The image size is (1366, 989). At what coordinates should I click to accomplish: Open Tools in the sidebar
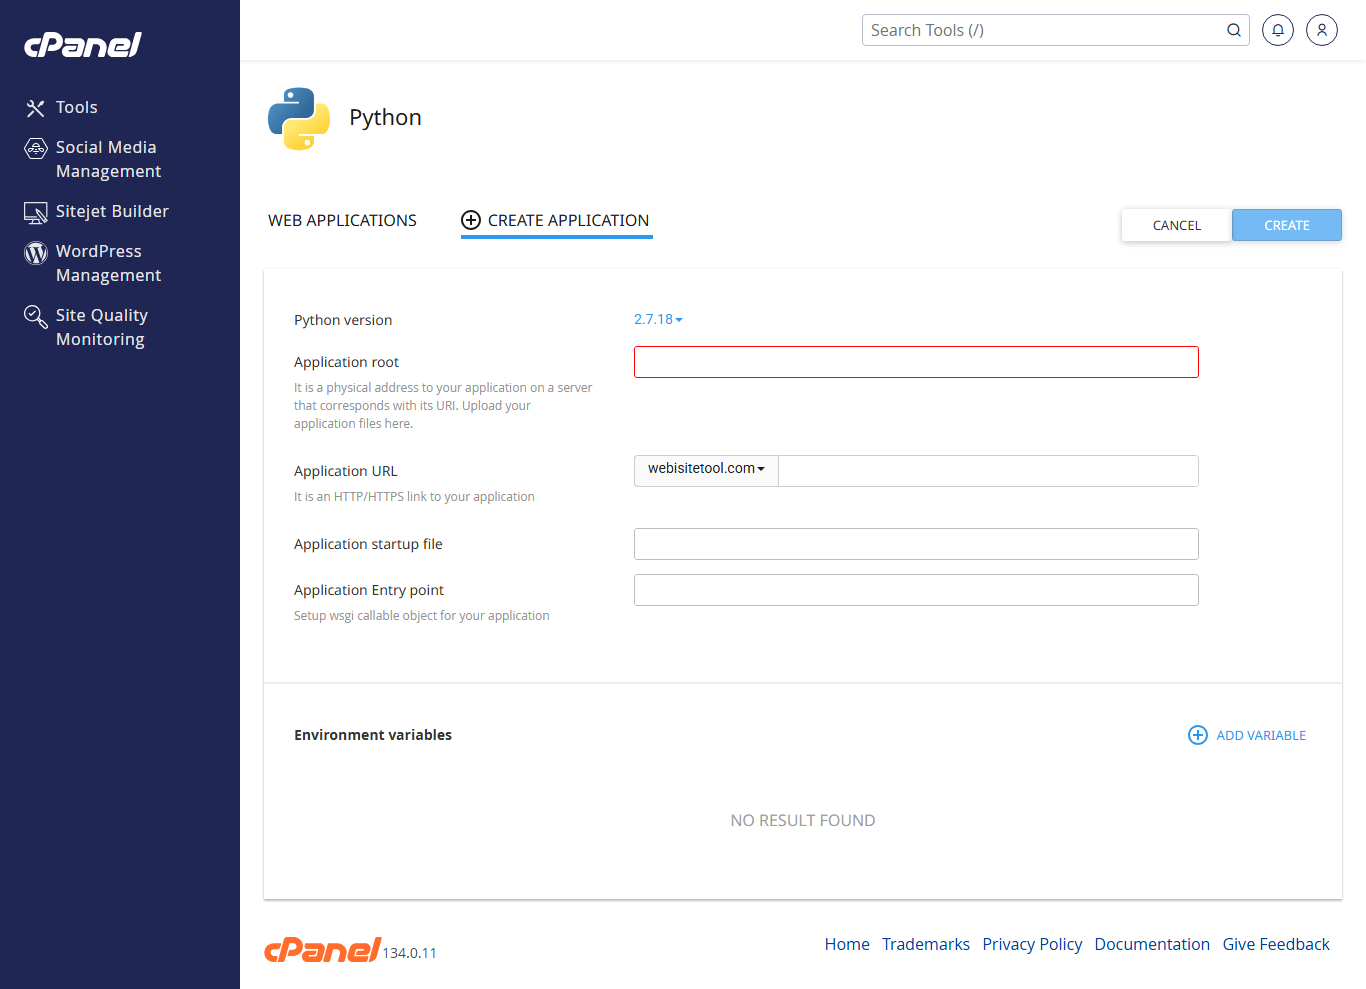[x=77, y=107]
